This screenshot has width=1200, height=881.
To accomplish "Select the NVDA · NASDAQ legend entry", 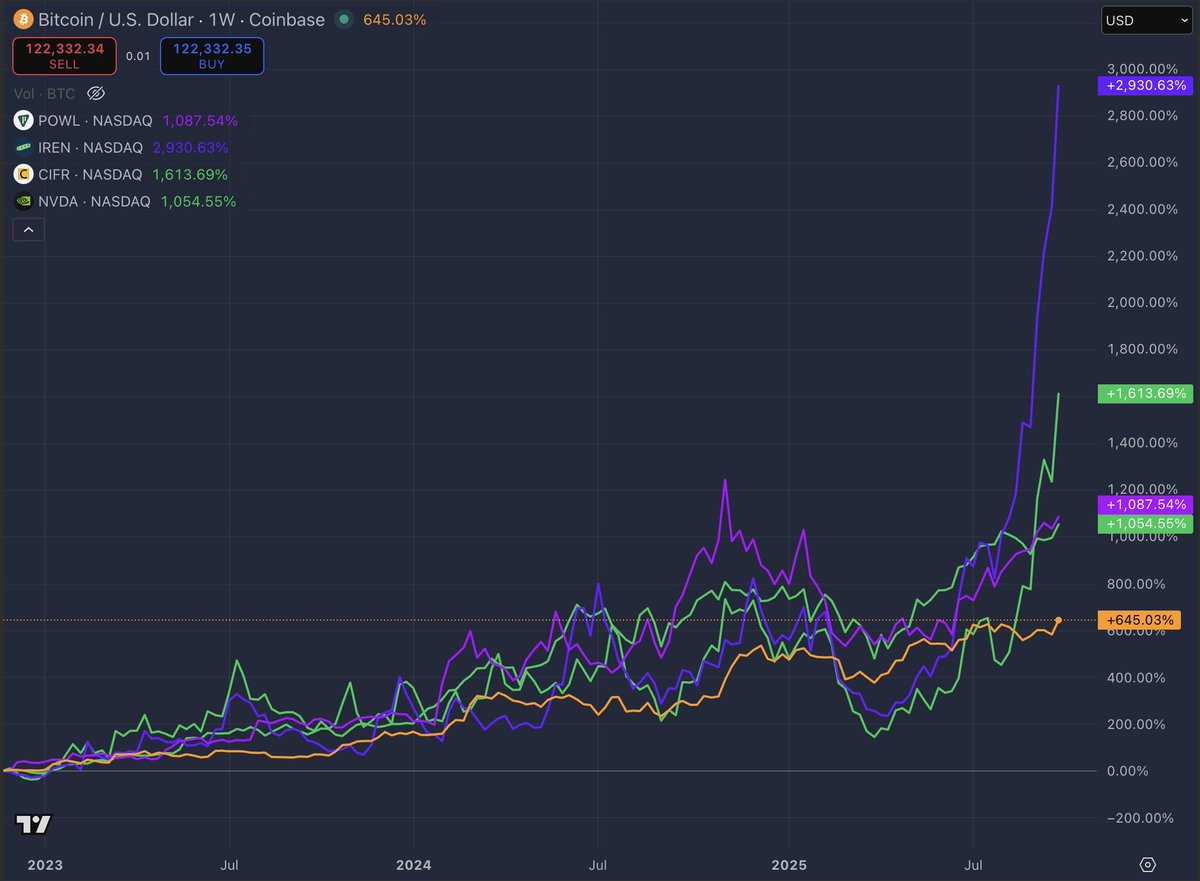I will pos(94,201).
